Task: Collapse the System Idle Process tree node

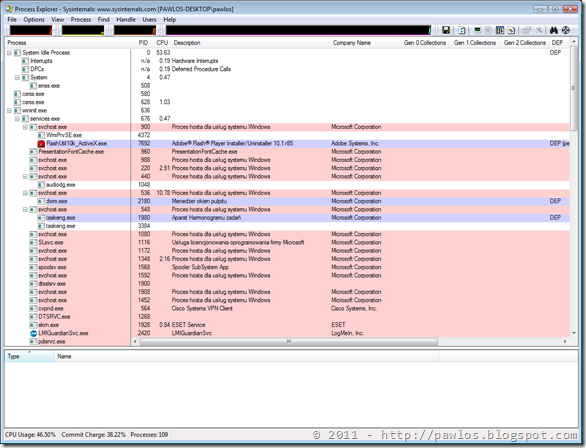Action: click(x=10, y=53)
